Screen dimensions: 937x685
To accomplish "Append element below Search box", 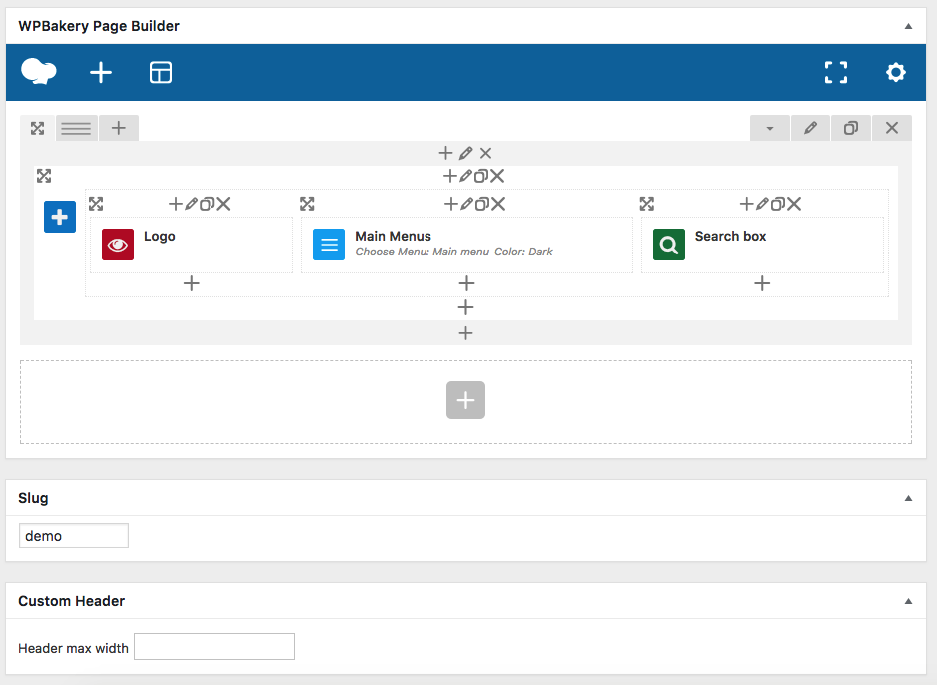I will pyautogui.click(x=762, y=283).
